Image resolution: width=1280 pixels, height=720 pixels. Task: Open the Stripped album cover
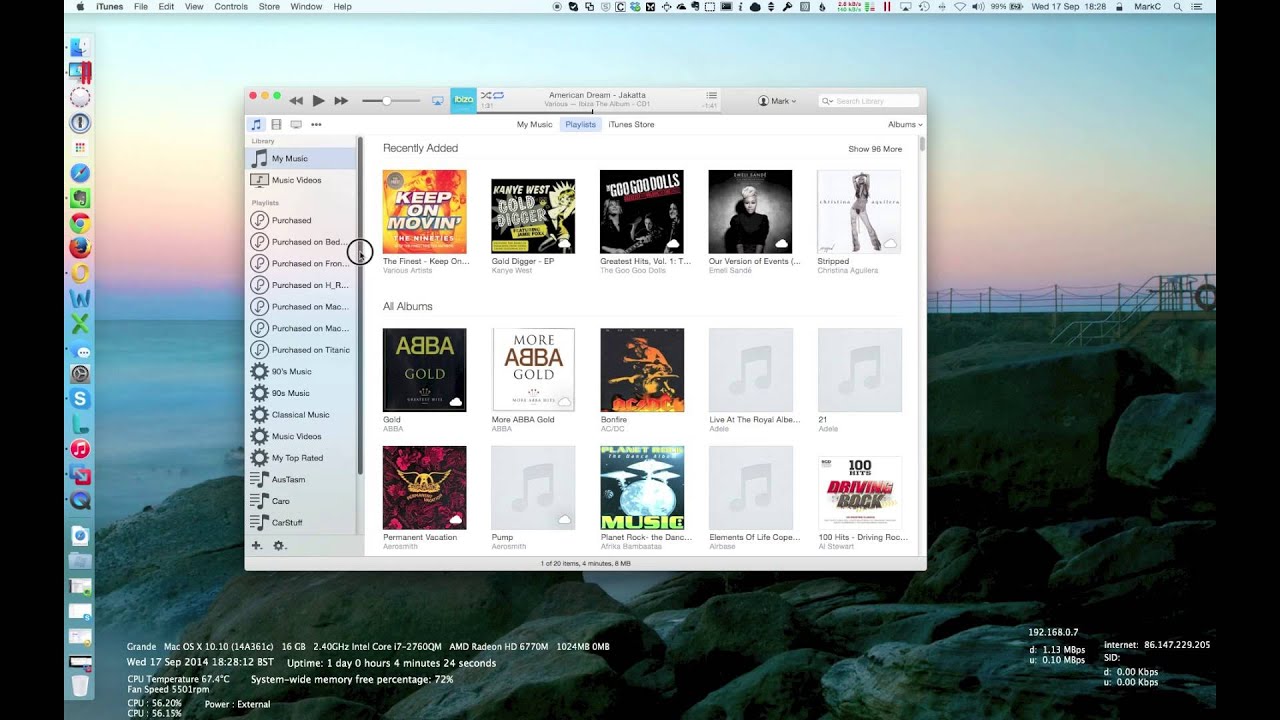click(x=859, y=212)
